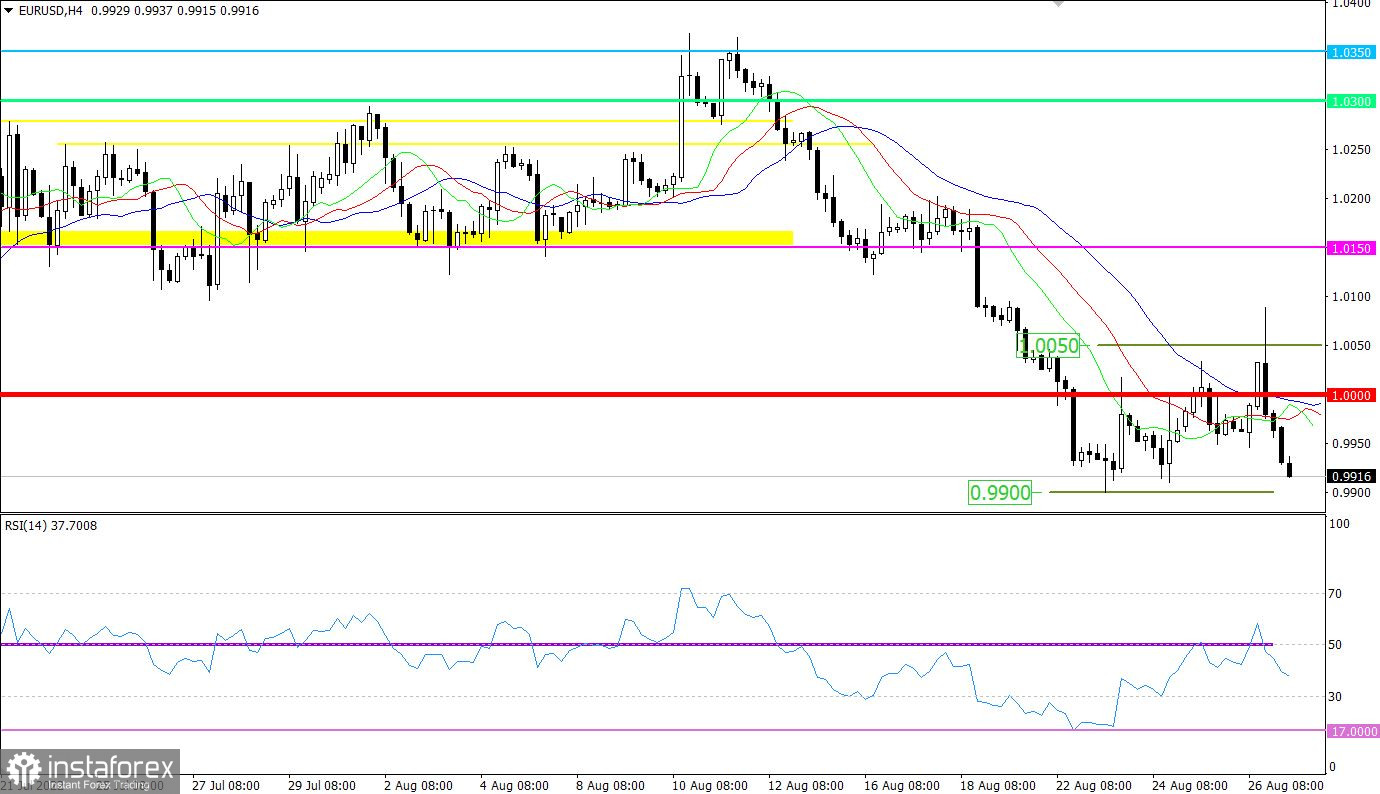The height and width of the screenshot is (794, 1380).
Task: Click the 70 level on RSI scale
Action: (1335, 594)
